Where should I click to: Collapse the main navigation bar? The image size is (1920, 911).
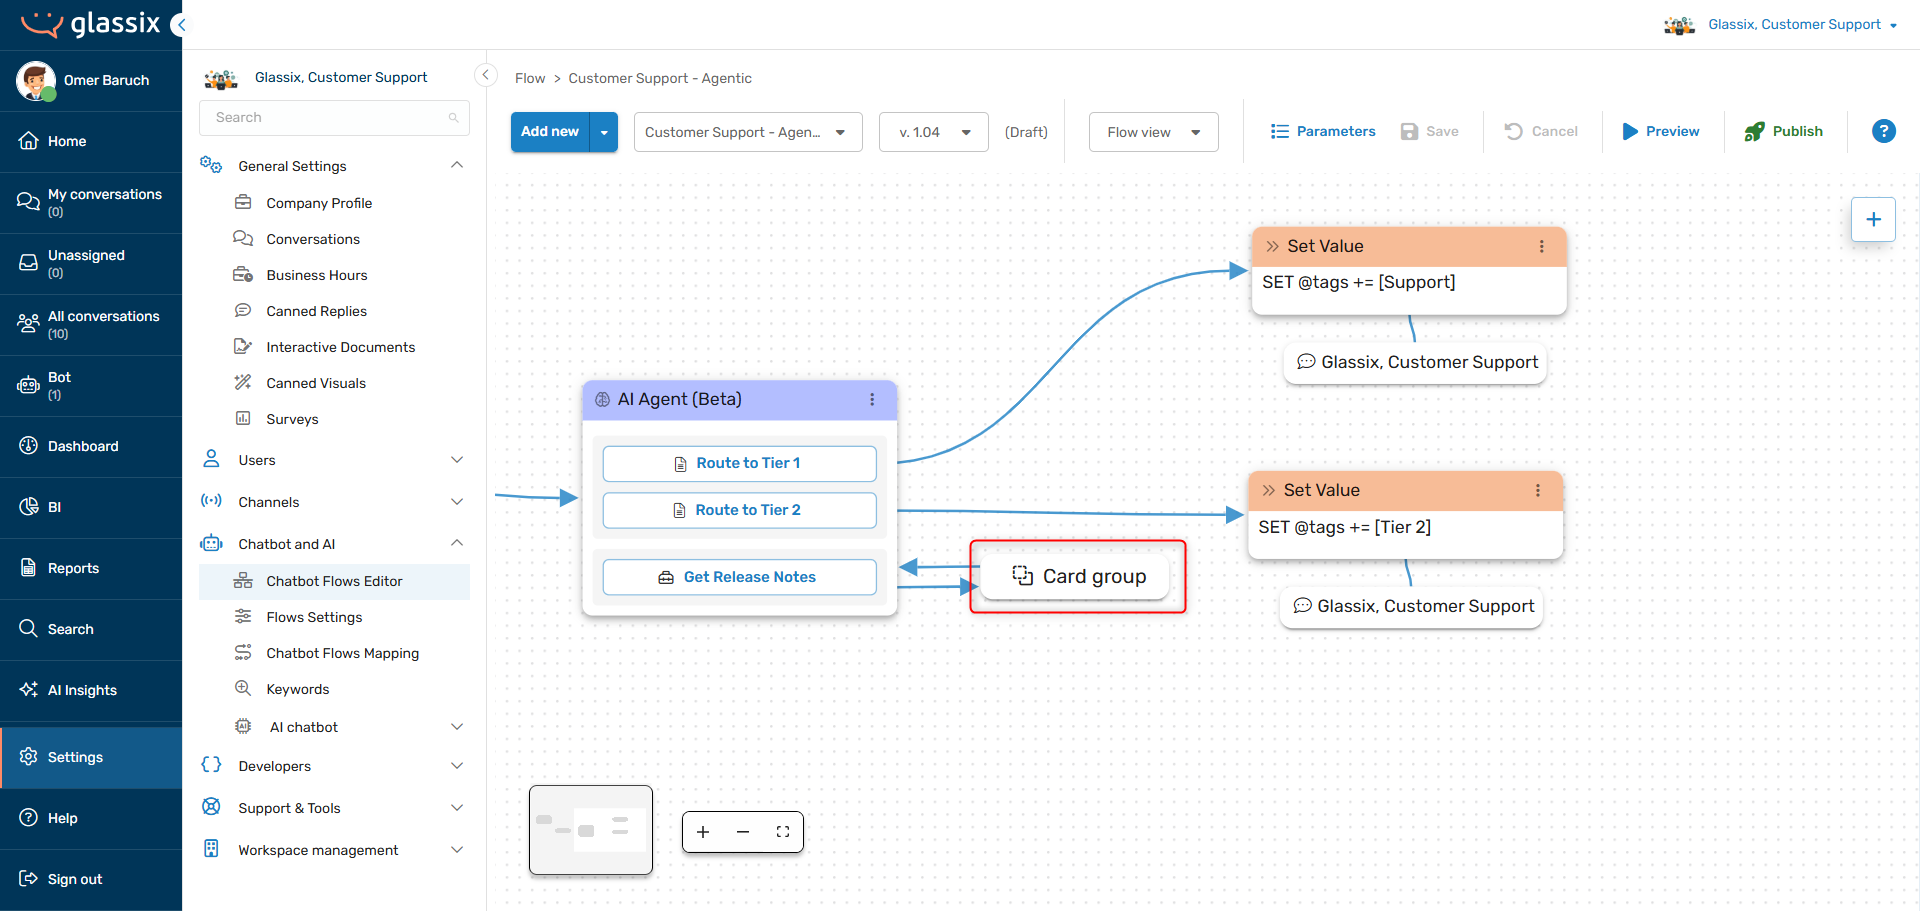179,25
